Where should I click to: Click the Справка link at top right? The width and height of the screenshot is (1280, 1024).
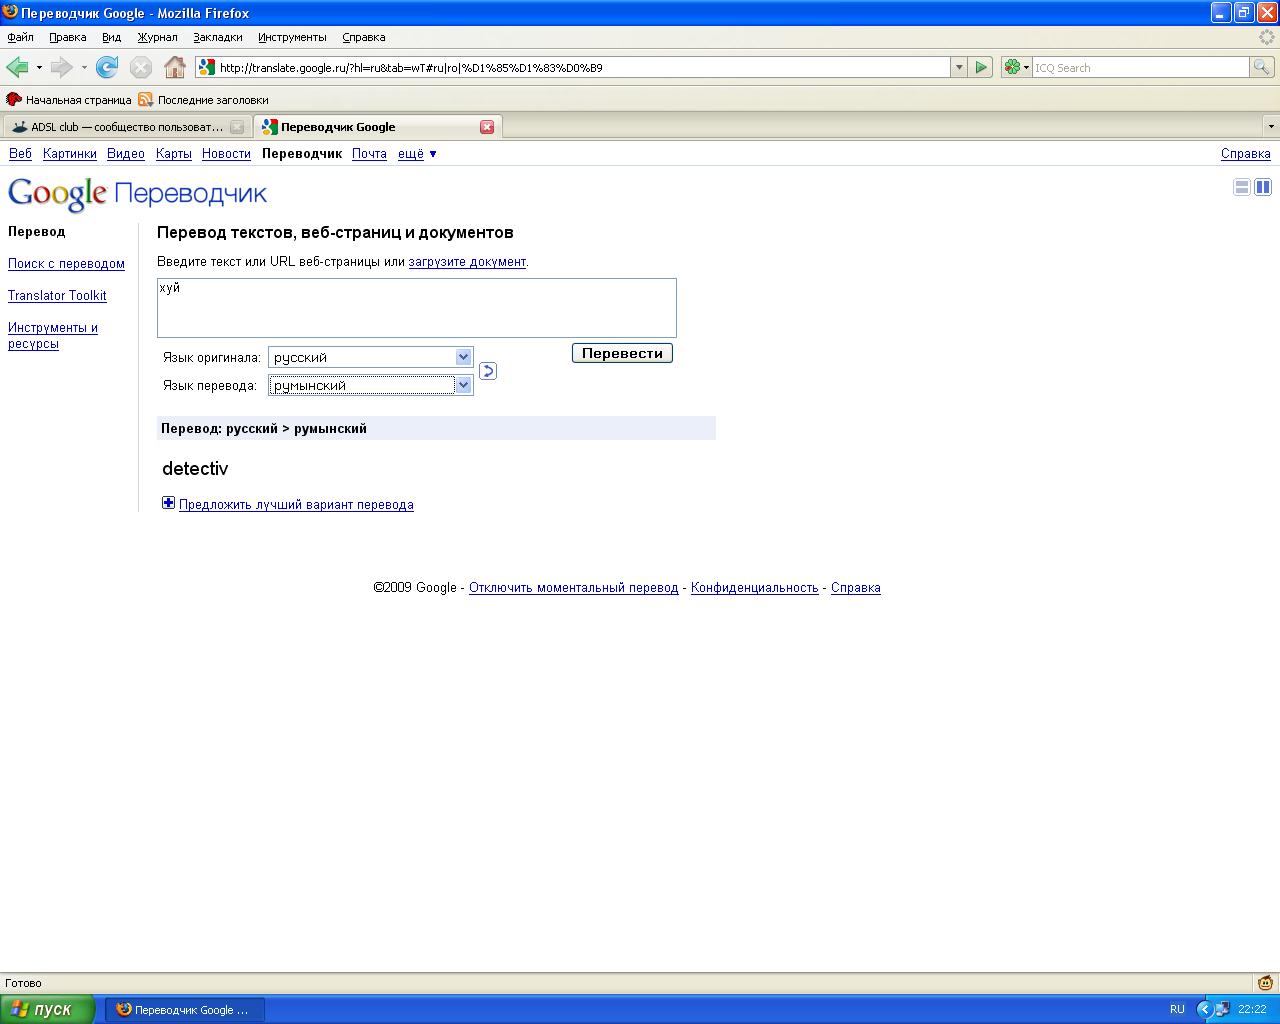1246,154
